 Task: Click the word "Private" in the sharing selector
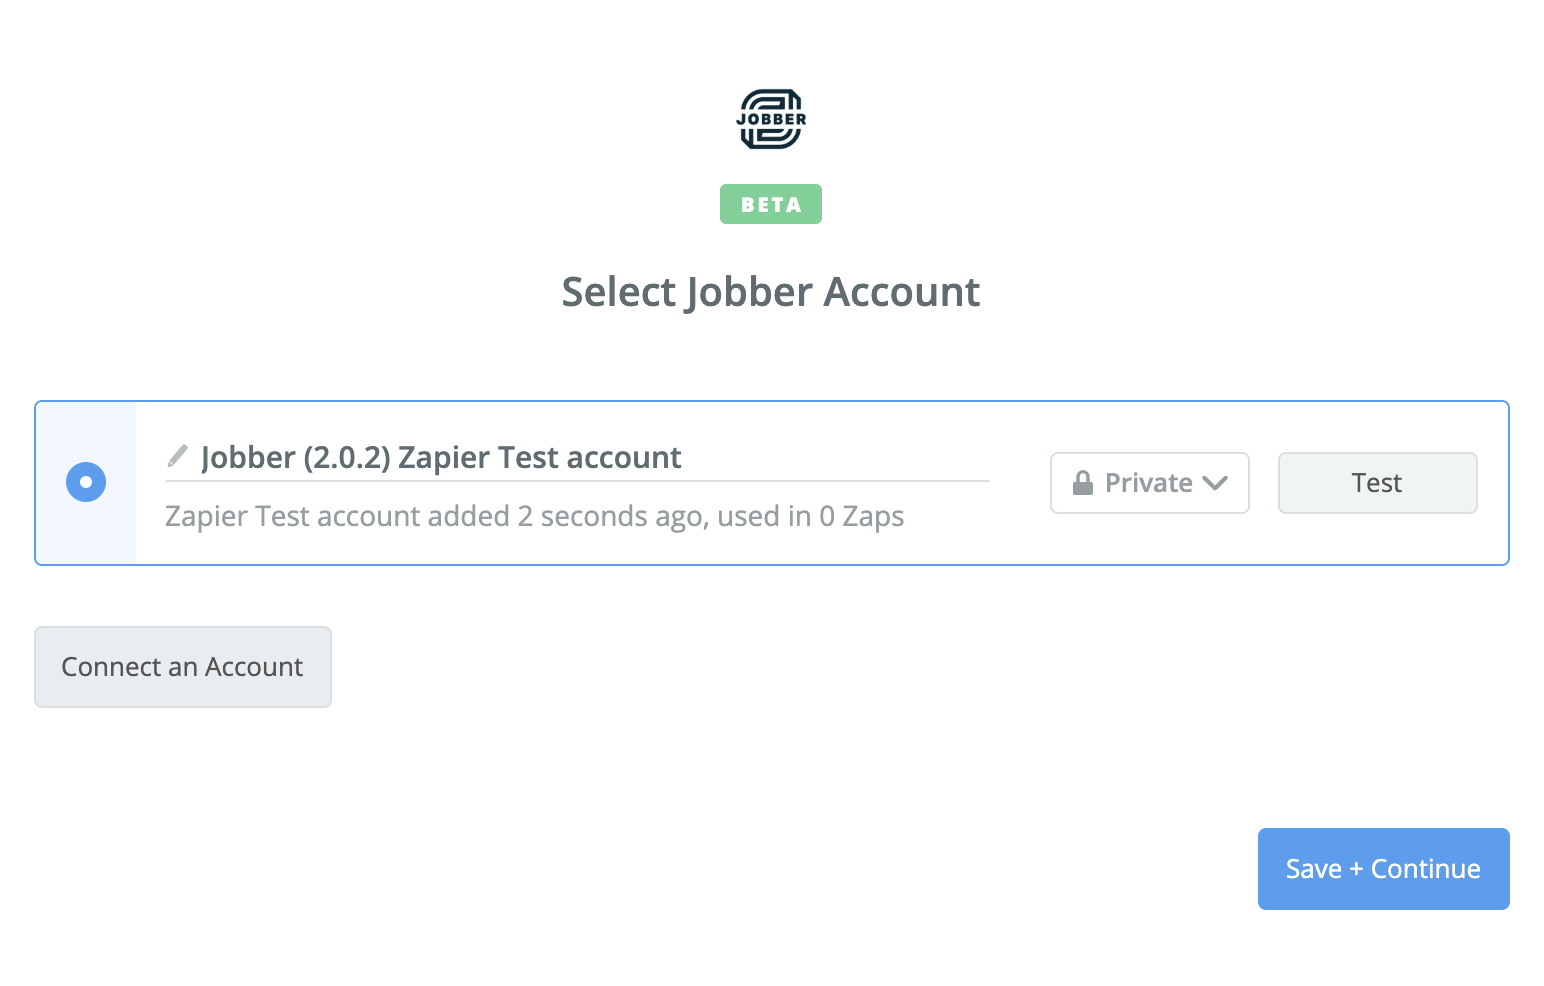click(1148, 483)
